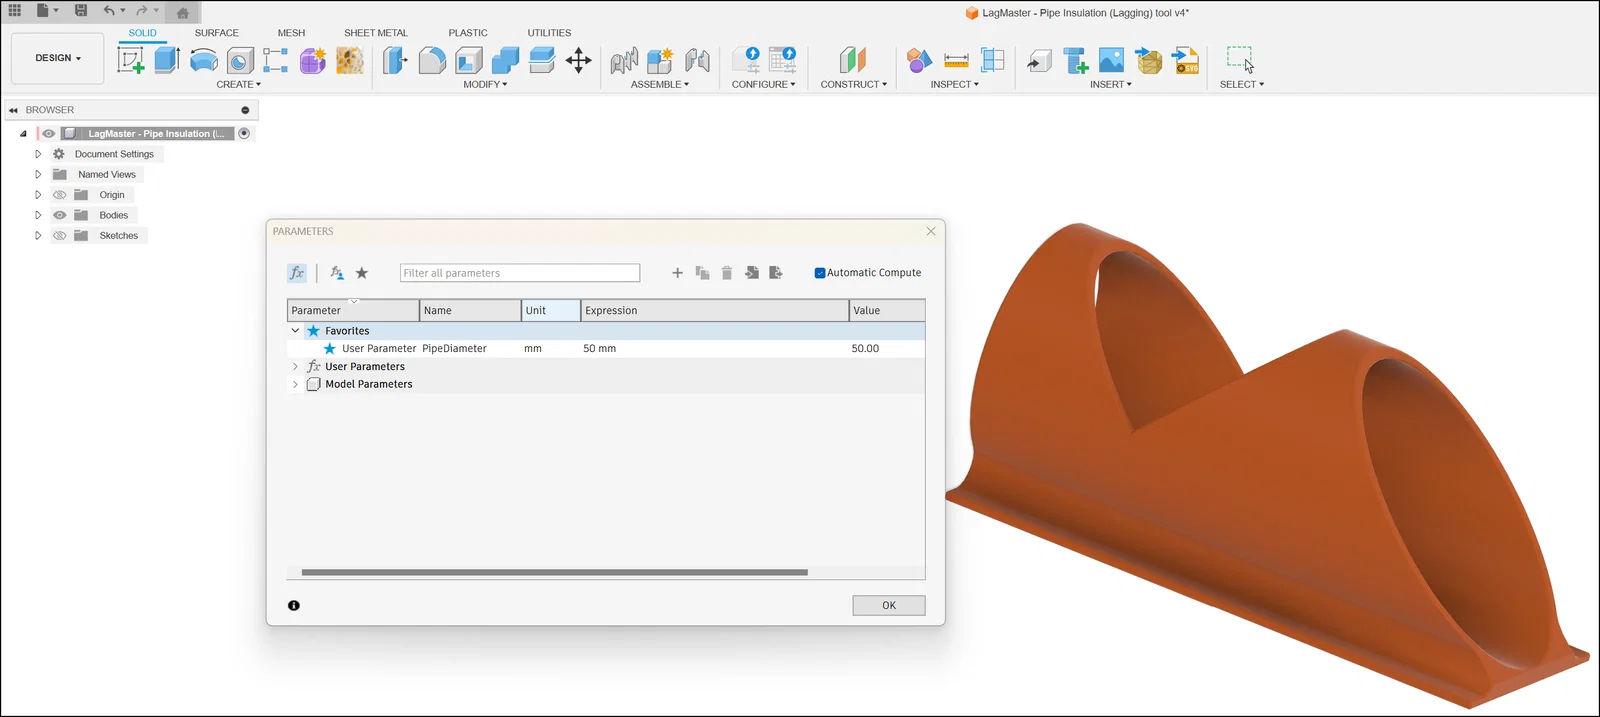Collapse the Favorites group
The image size is (1600, 717).
(295, 331)
